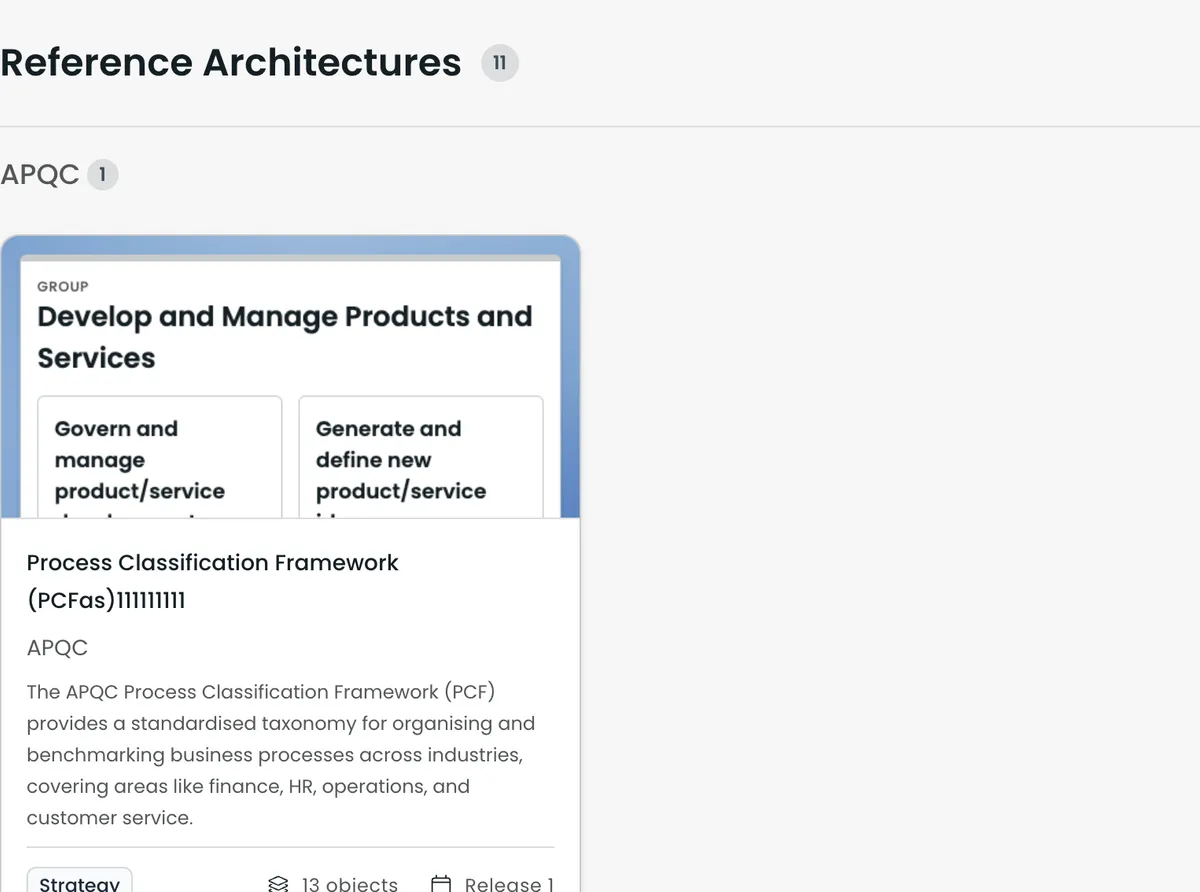The width and height of the screenshot is (1200, 892).
Task: Click the layers icon beside 13 objects
Action: (278, 884)
